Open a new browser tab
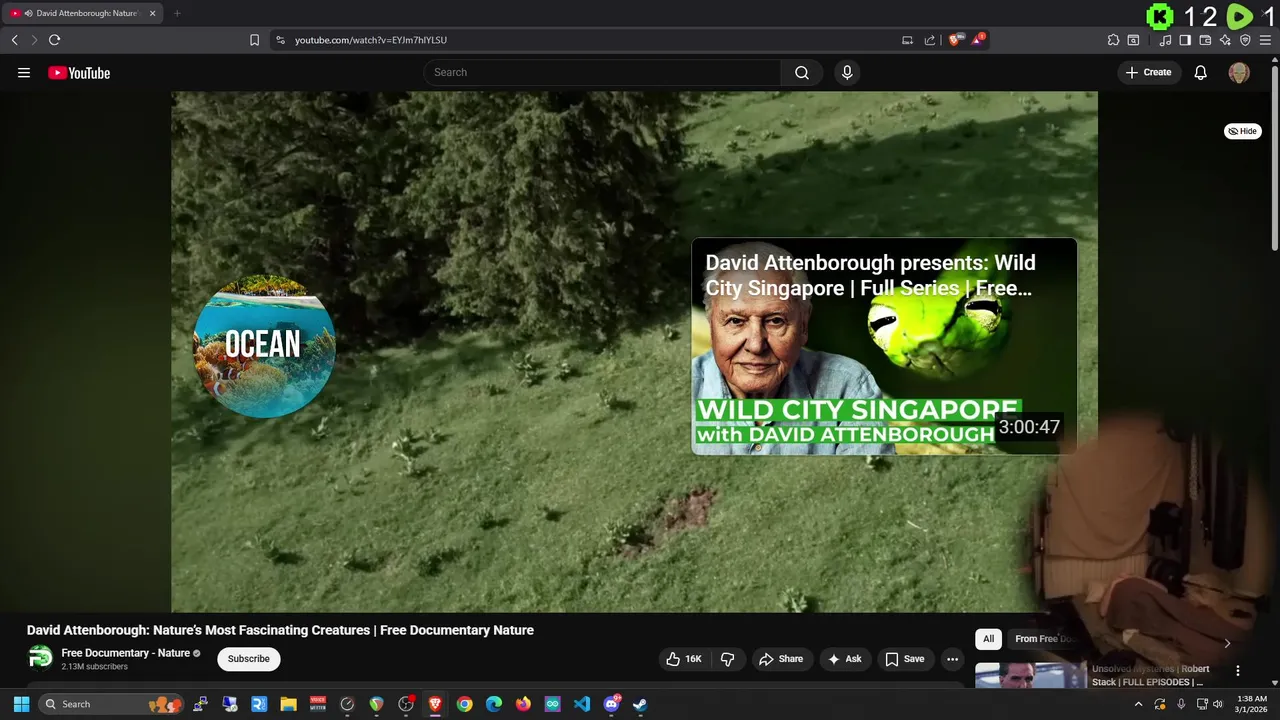 [x=177, y=13]
